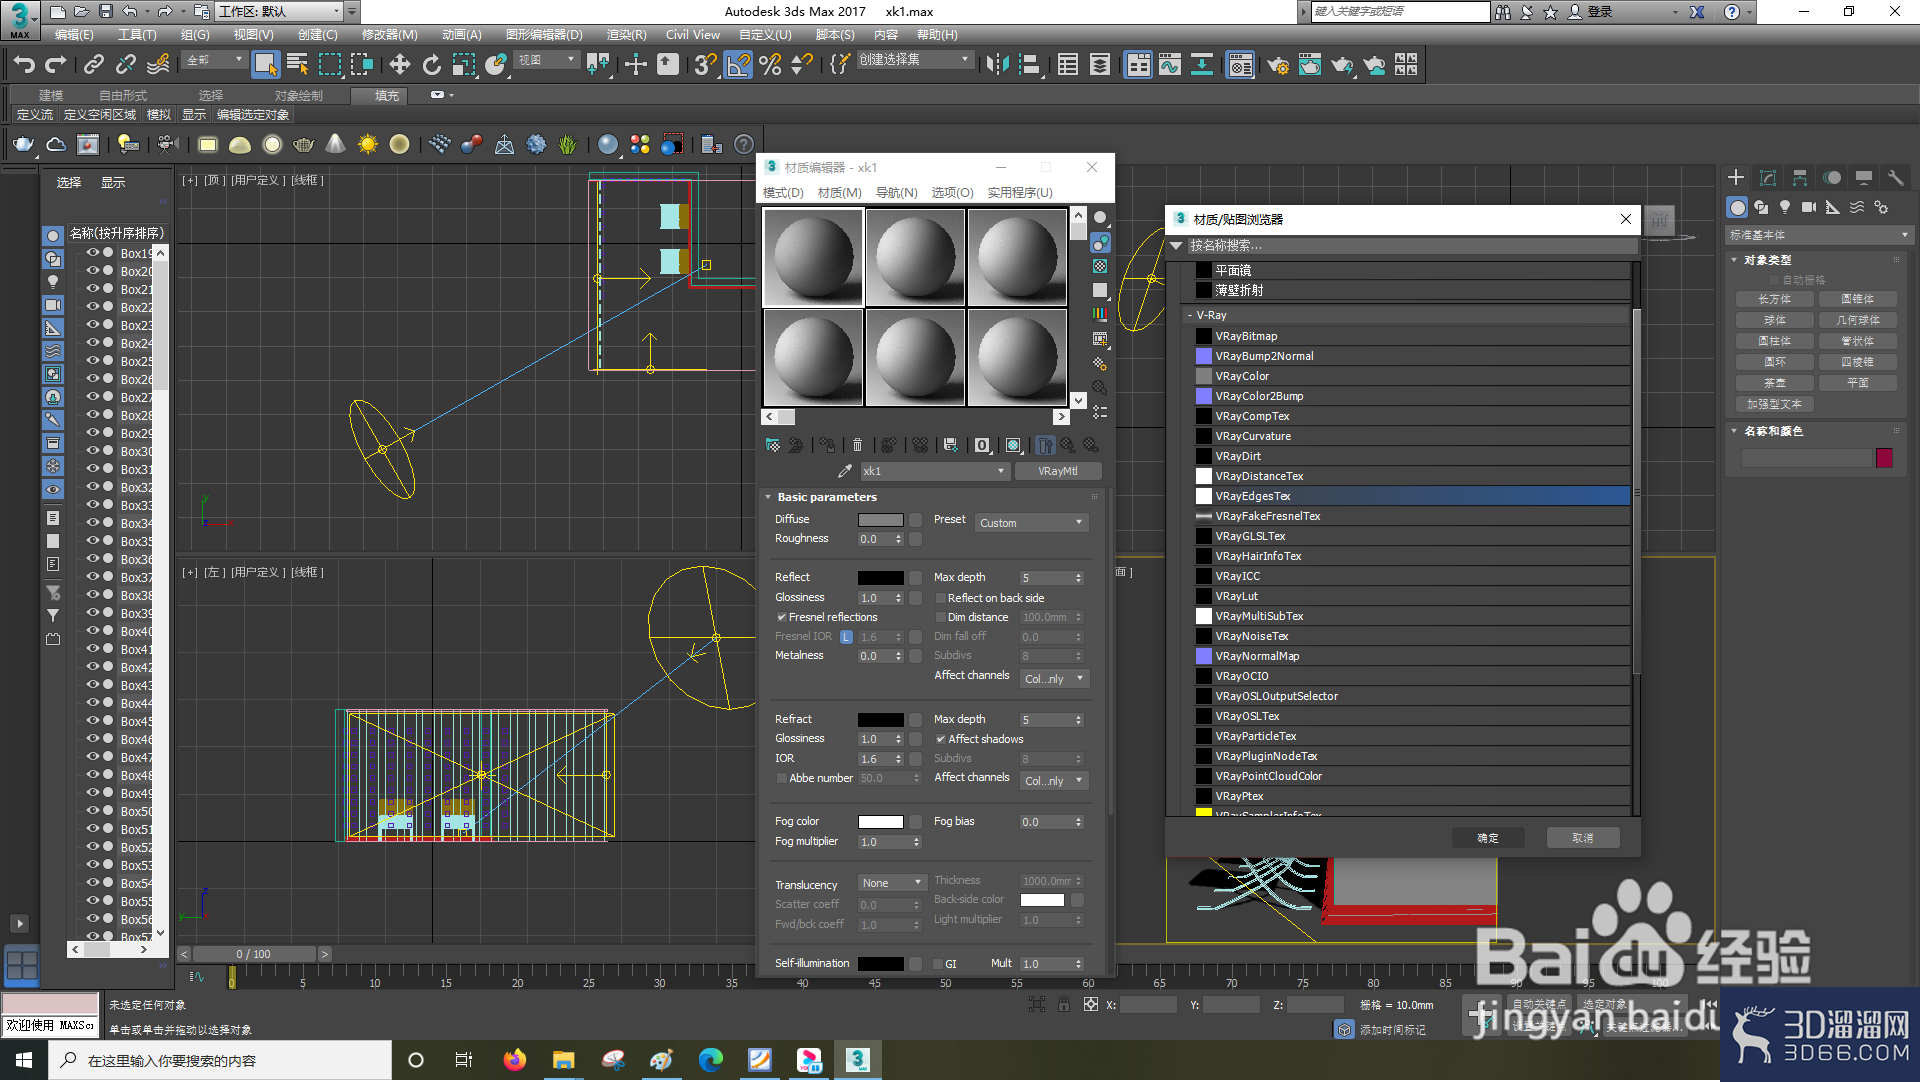Image resolution: width=1920 pixels, height=1082 pixels.
Task: Click the VRayMtl material type button
Action: coord(1058,471)
